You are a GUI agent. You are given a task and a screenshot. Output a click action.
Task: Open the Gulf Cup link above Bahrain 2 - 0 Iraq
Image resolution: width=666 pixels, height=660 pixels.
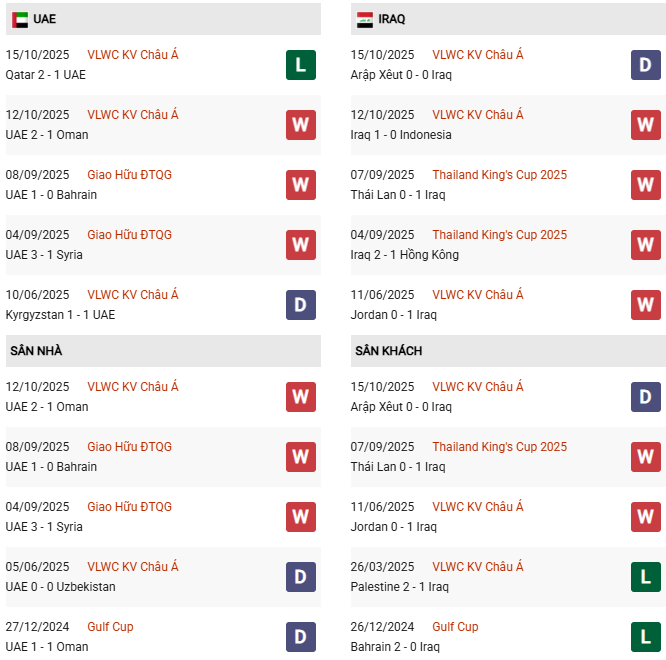[455, 627]
